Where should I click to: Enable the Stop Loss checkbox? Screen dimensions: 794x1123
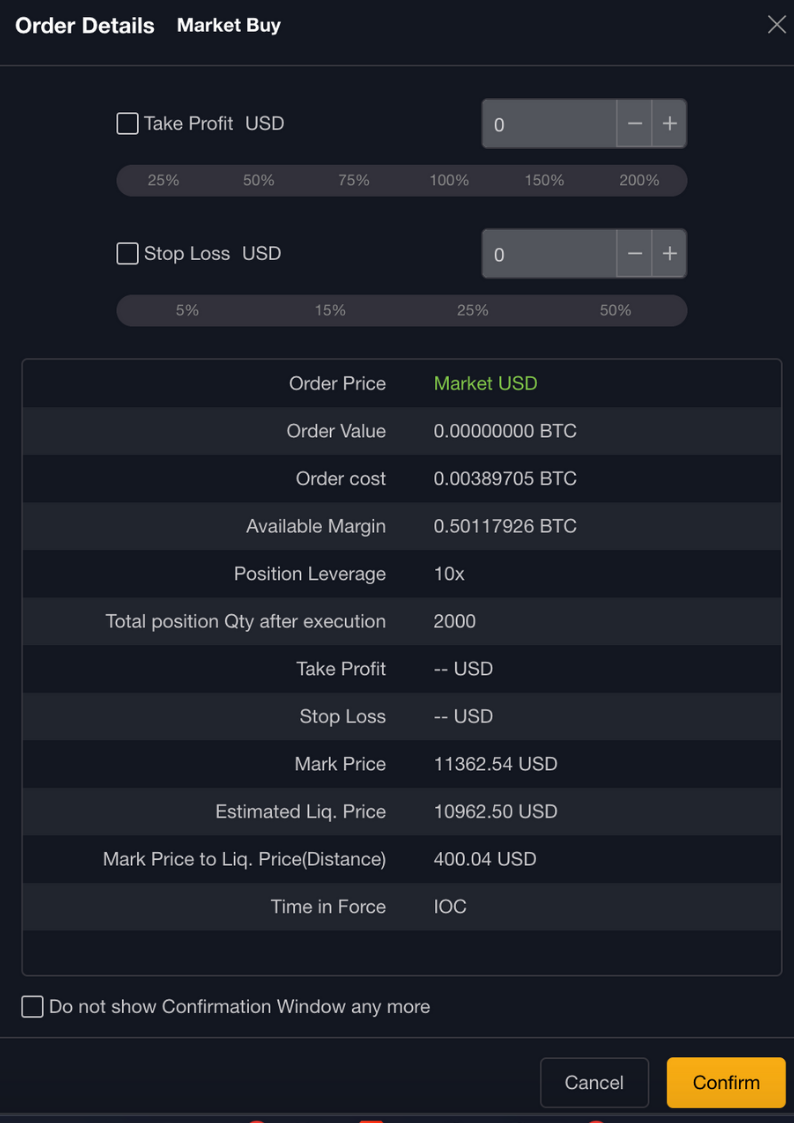[128, 254]
